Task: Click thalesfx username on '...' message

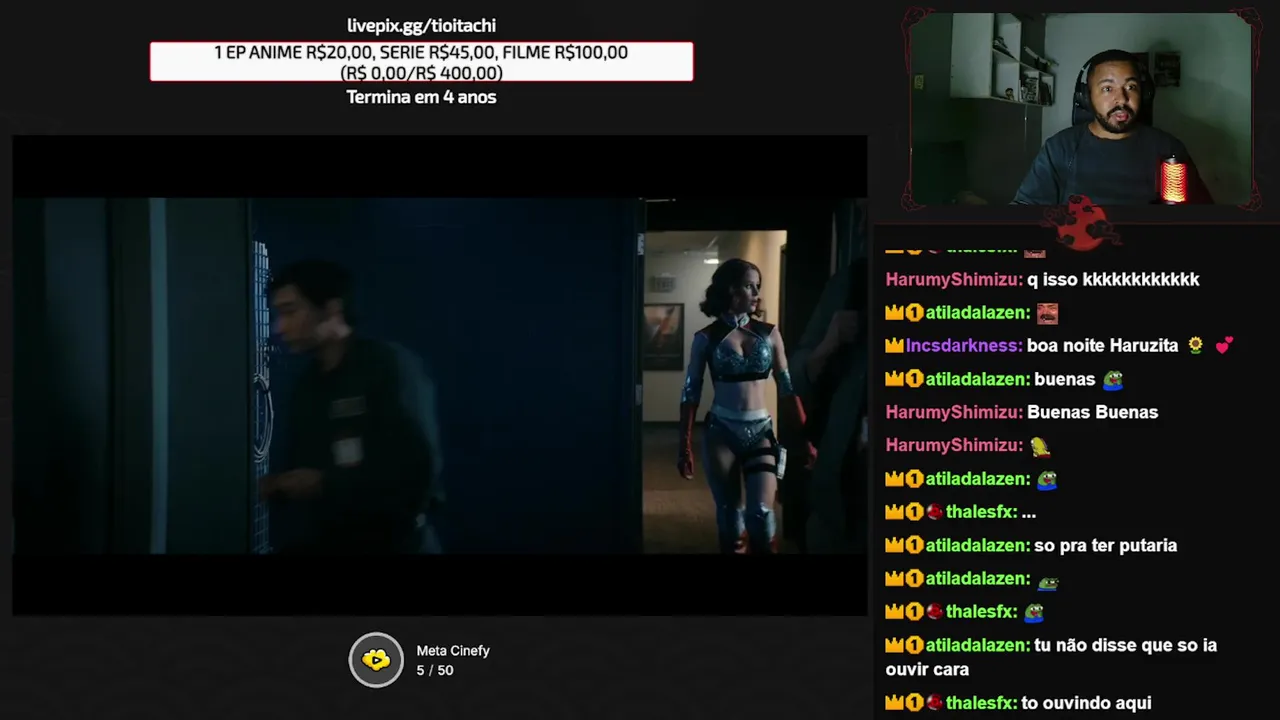Action: tap(981, 511)
